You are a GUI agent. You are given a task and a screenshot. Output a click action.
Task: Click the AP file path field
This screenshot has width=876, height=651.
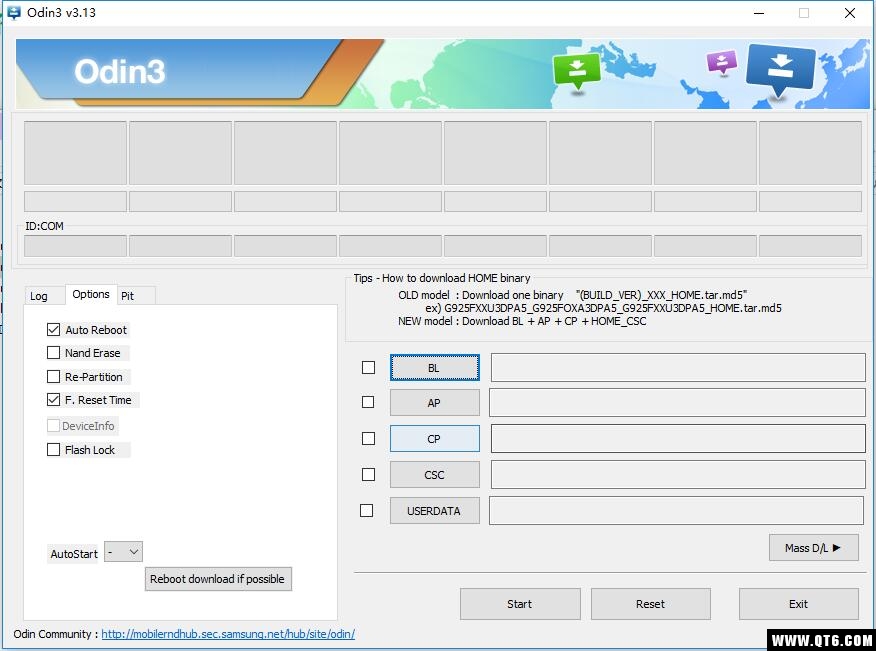(677, 402)
